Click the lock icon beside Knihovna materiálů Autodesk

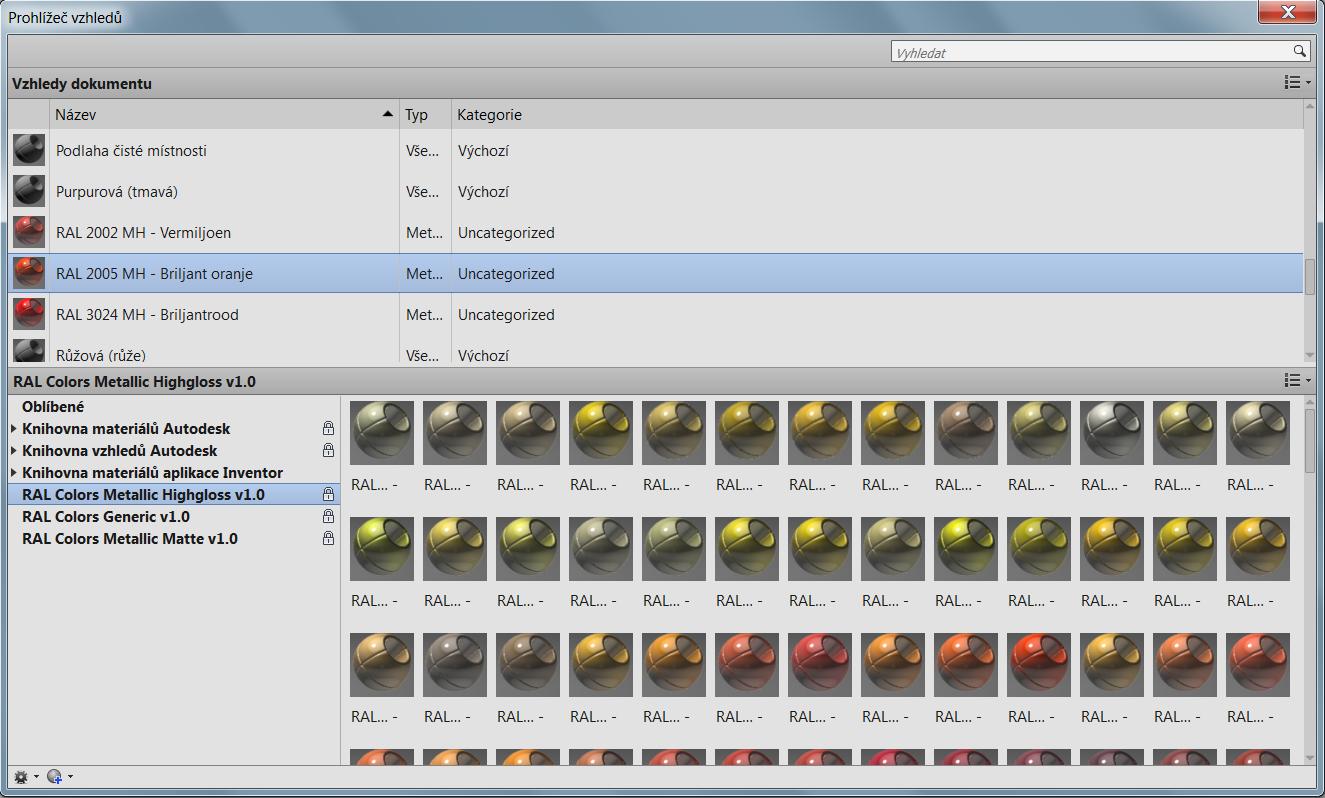pyautogui.click(x=328, y=428)
